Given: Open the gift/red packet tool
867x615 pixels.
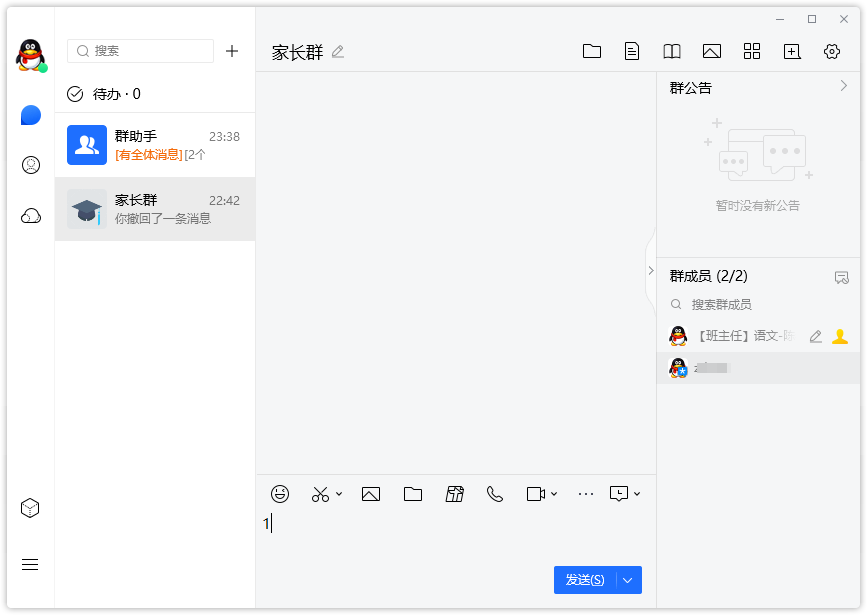Looking at the screenshot, I should click(x=455, y=493).
